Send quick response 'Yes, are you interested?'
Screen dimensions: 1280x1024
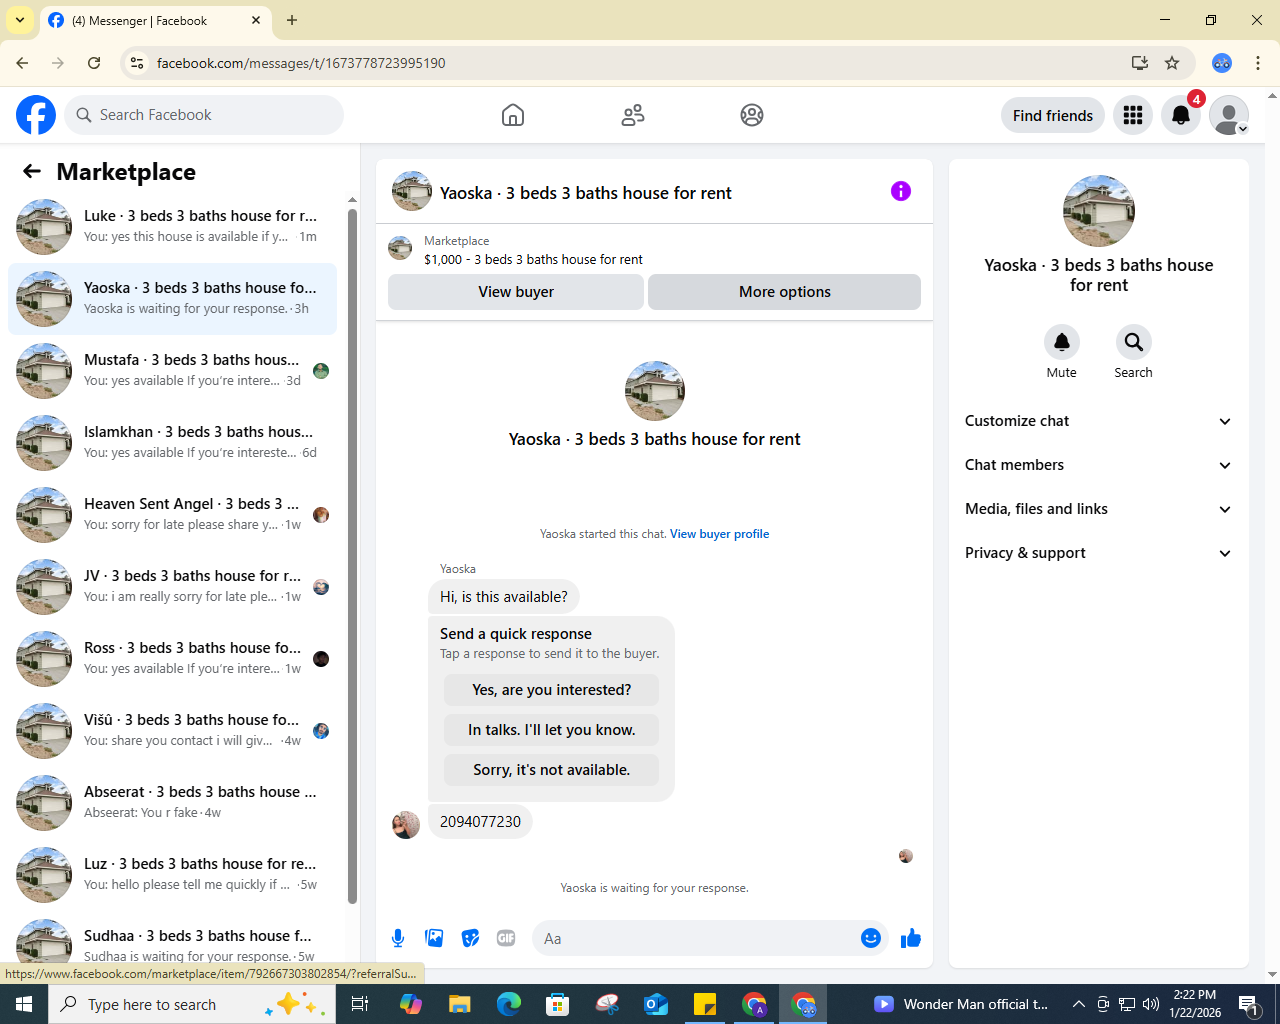(552, 690)
